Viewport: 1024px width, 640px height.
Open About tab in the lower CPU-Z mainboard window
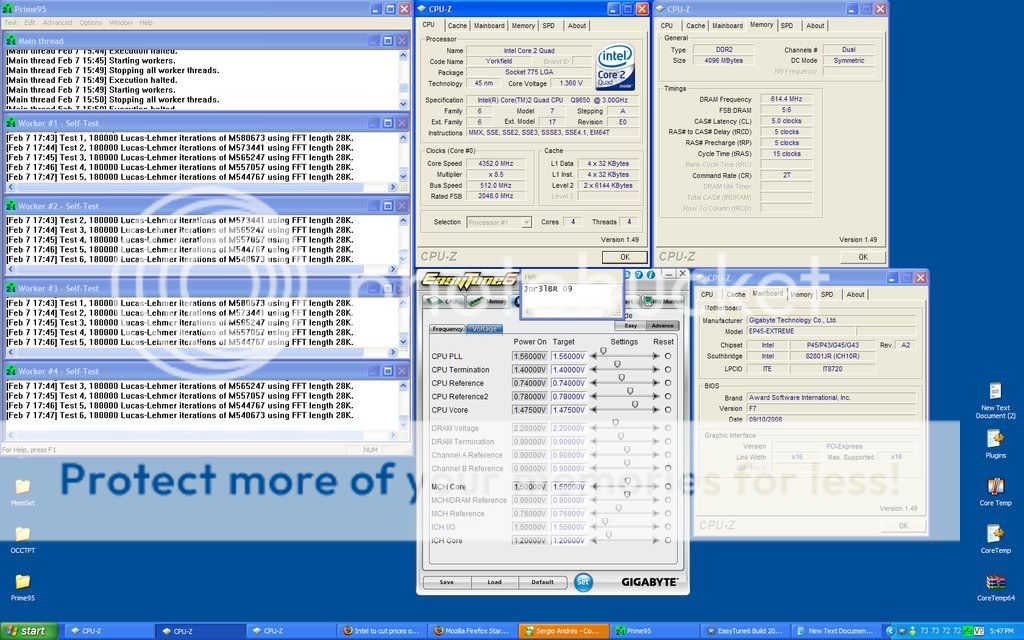(855, 295)
